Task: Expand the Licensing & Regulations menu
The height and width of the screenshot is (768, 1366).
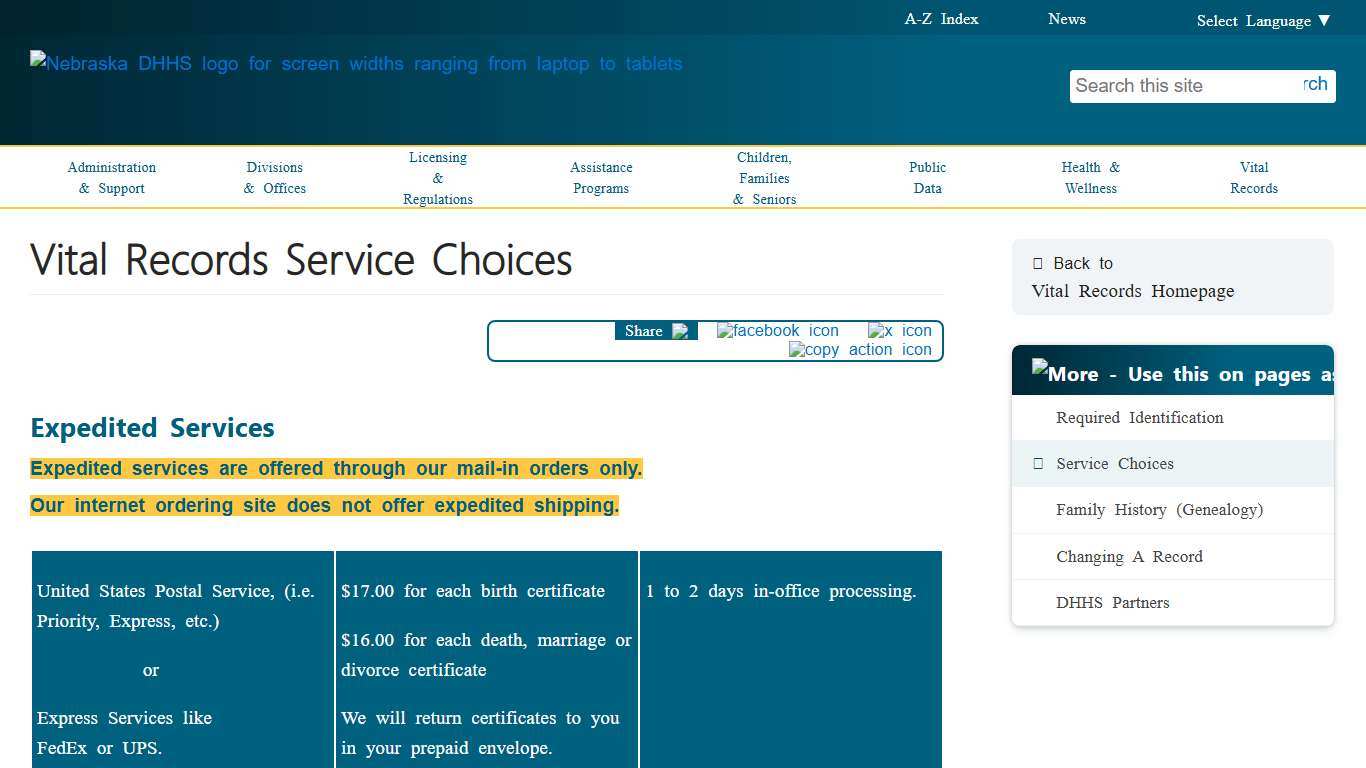Action: 437,177
